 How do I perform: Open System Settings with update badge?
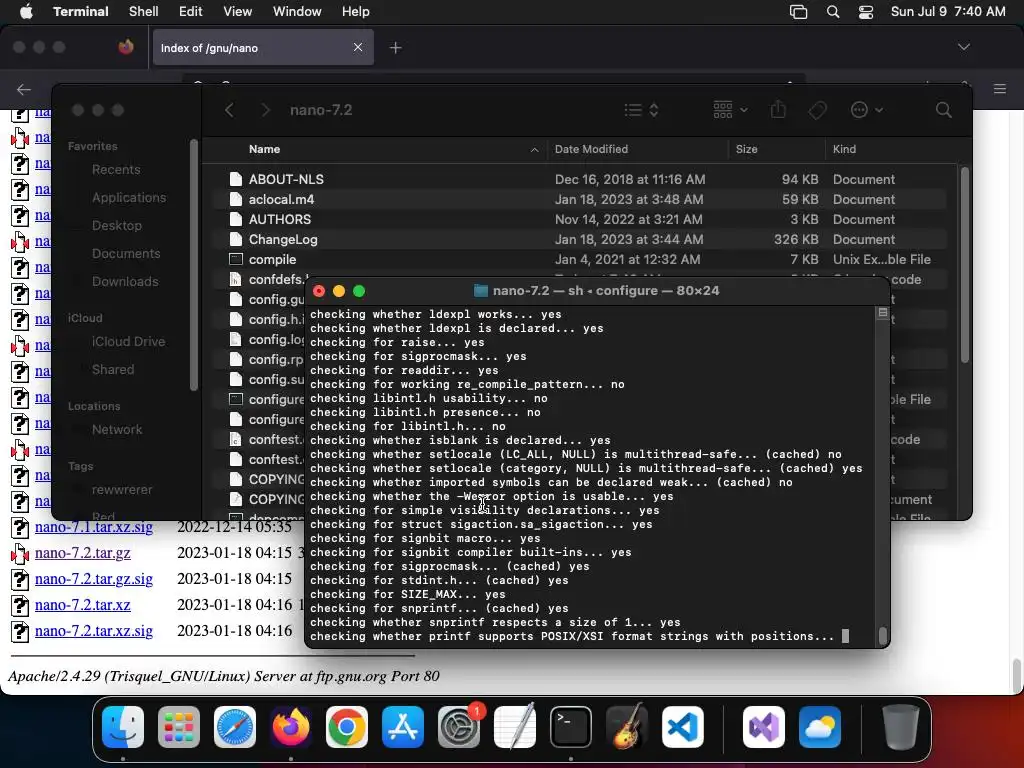(x=459, y=727)
